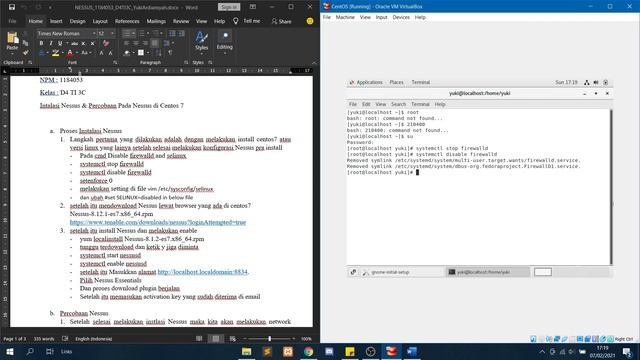Click English (Indonesia) language status entry
Viewport: 640px width, 360px height.
click(x=93, y=339)
